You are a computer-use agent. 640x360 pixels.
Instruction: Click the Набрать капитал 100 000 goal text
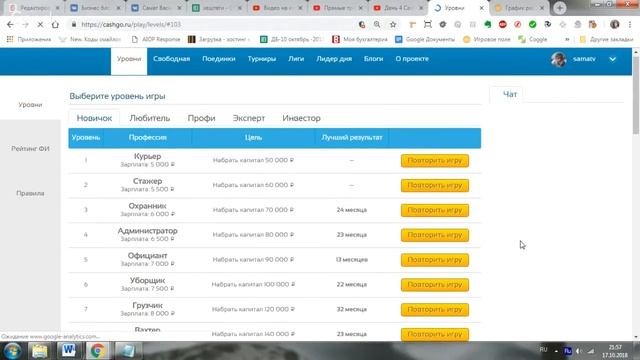click(253, 284)
